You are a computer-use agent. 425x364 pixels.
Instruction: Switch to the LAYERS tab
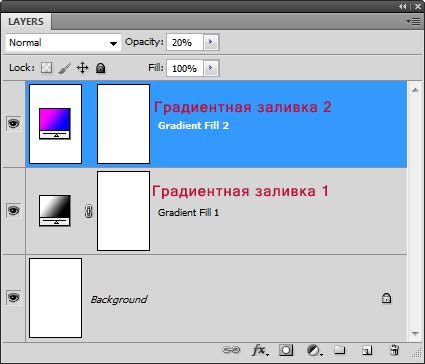tap(26, 22)
